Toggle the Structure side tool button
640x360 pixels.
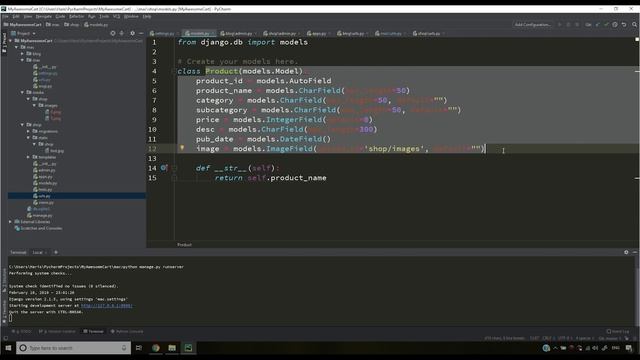click(x=4, y=279)
